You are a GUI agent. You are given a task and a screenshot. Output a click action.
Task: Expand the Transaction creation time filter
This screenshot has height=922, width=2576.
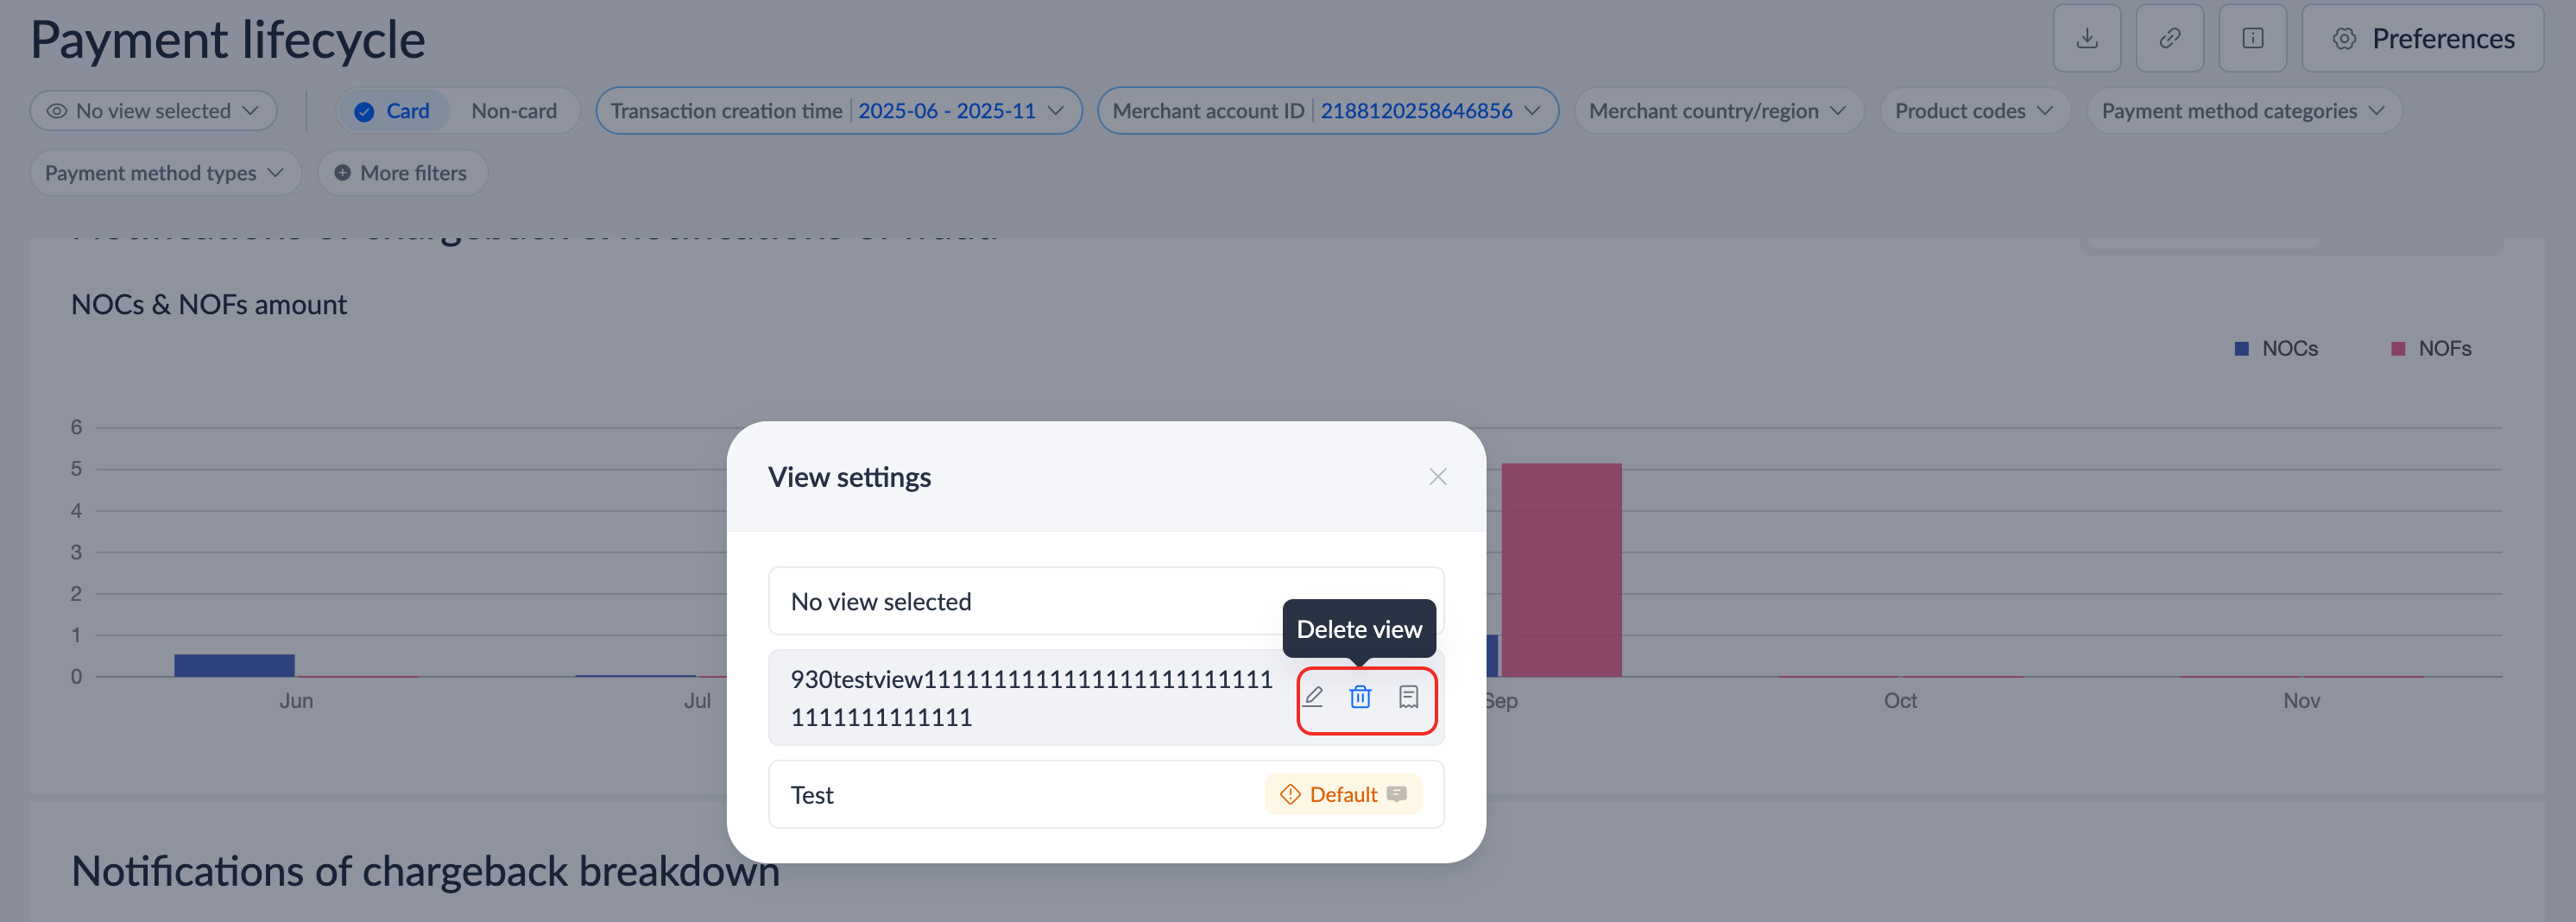tap(838, 111)
